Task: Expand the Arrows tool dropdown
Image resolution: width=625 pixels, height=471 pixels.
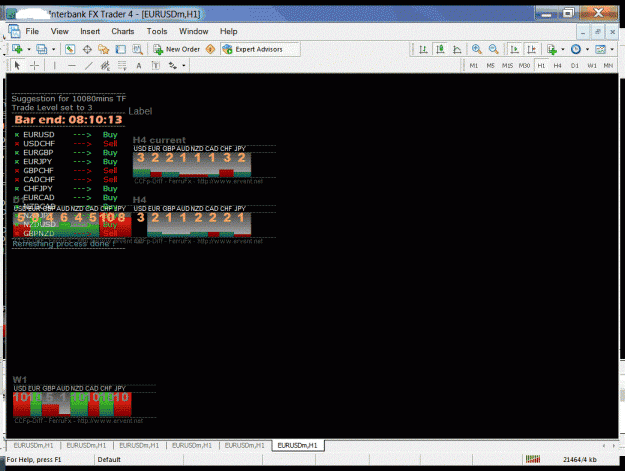Action: click(x=184, y=65)
